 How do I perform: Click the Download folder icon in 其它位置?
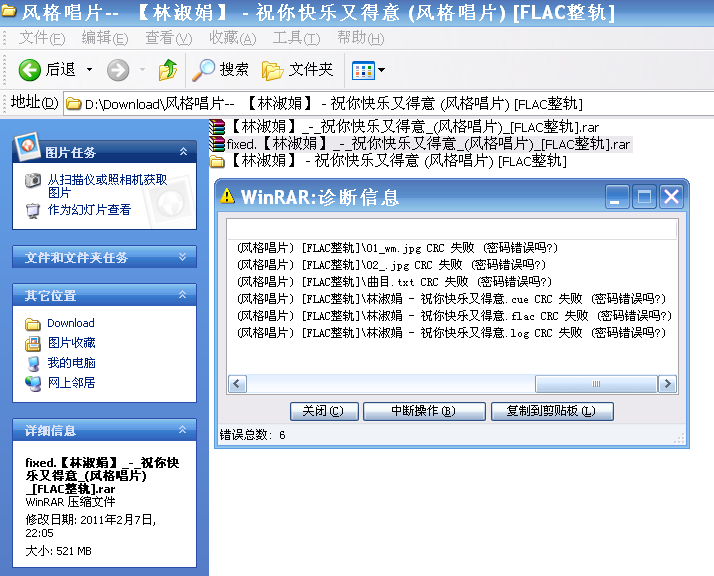[x=33, y=324]
